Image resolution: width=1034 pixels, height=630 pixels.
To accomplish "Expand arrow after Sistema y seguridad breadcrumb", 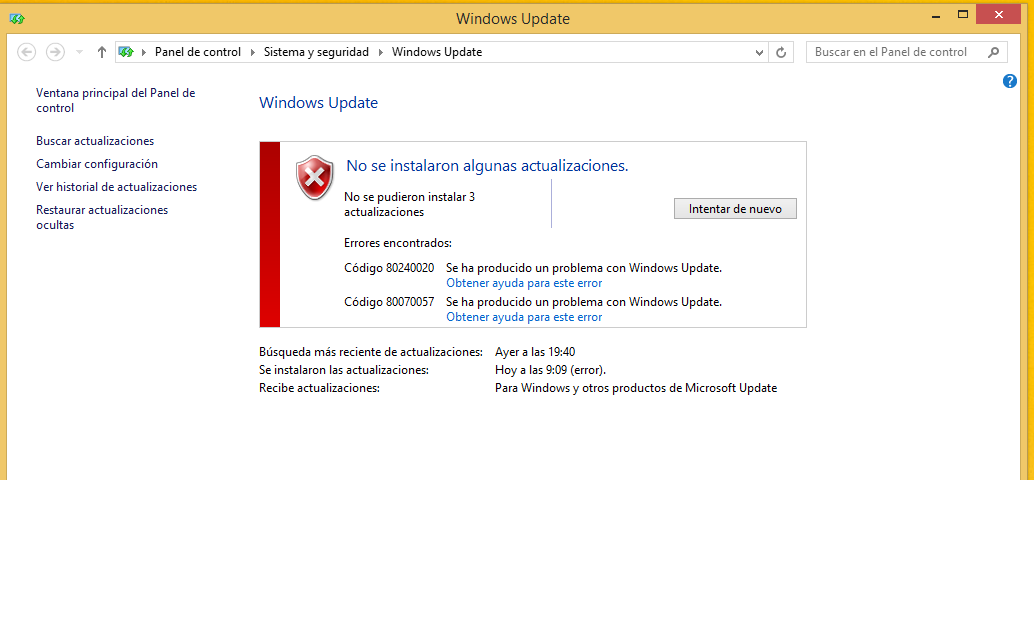I will [x=380, y=52].
